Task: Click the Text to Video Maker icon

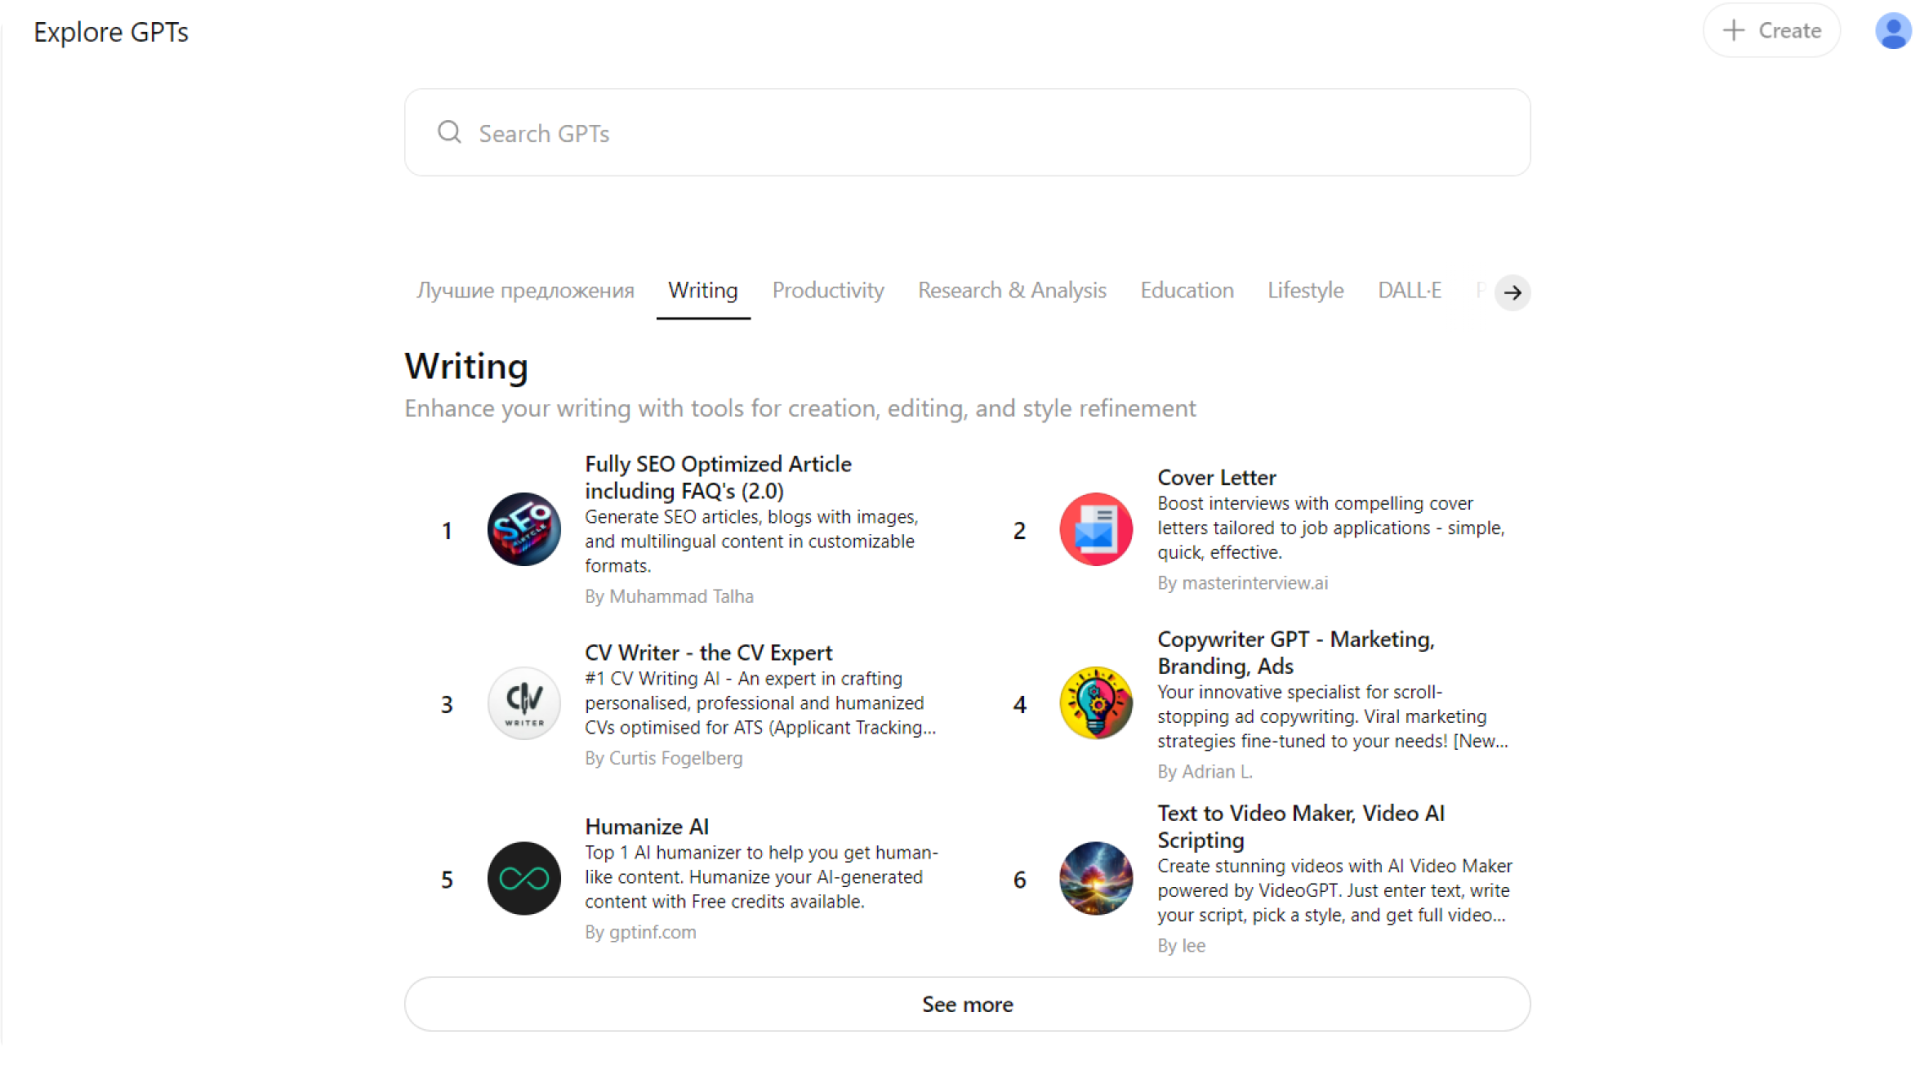Action: pos(1096,878)
